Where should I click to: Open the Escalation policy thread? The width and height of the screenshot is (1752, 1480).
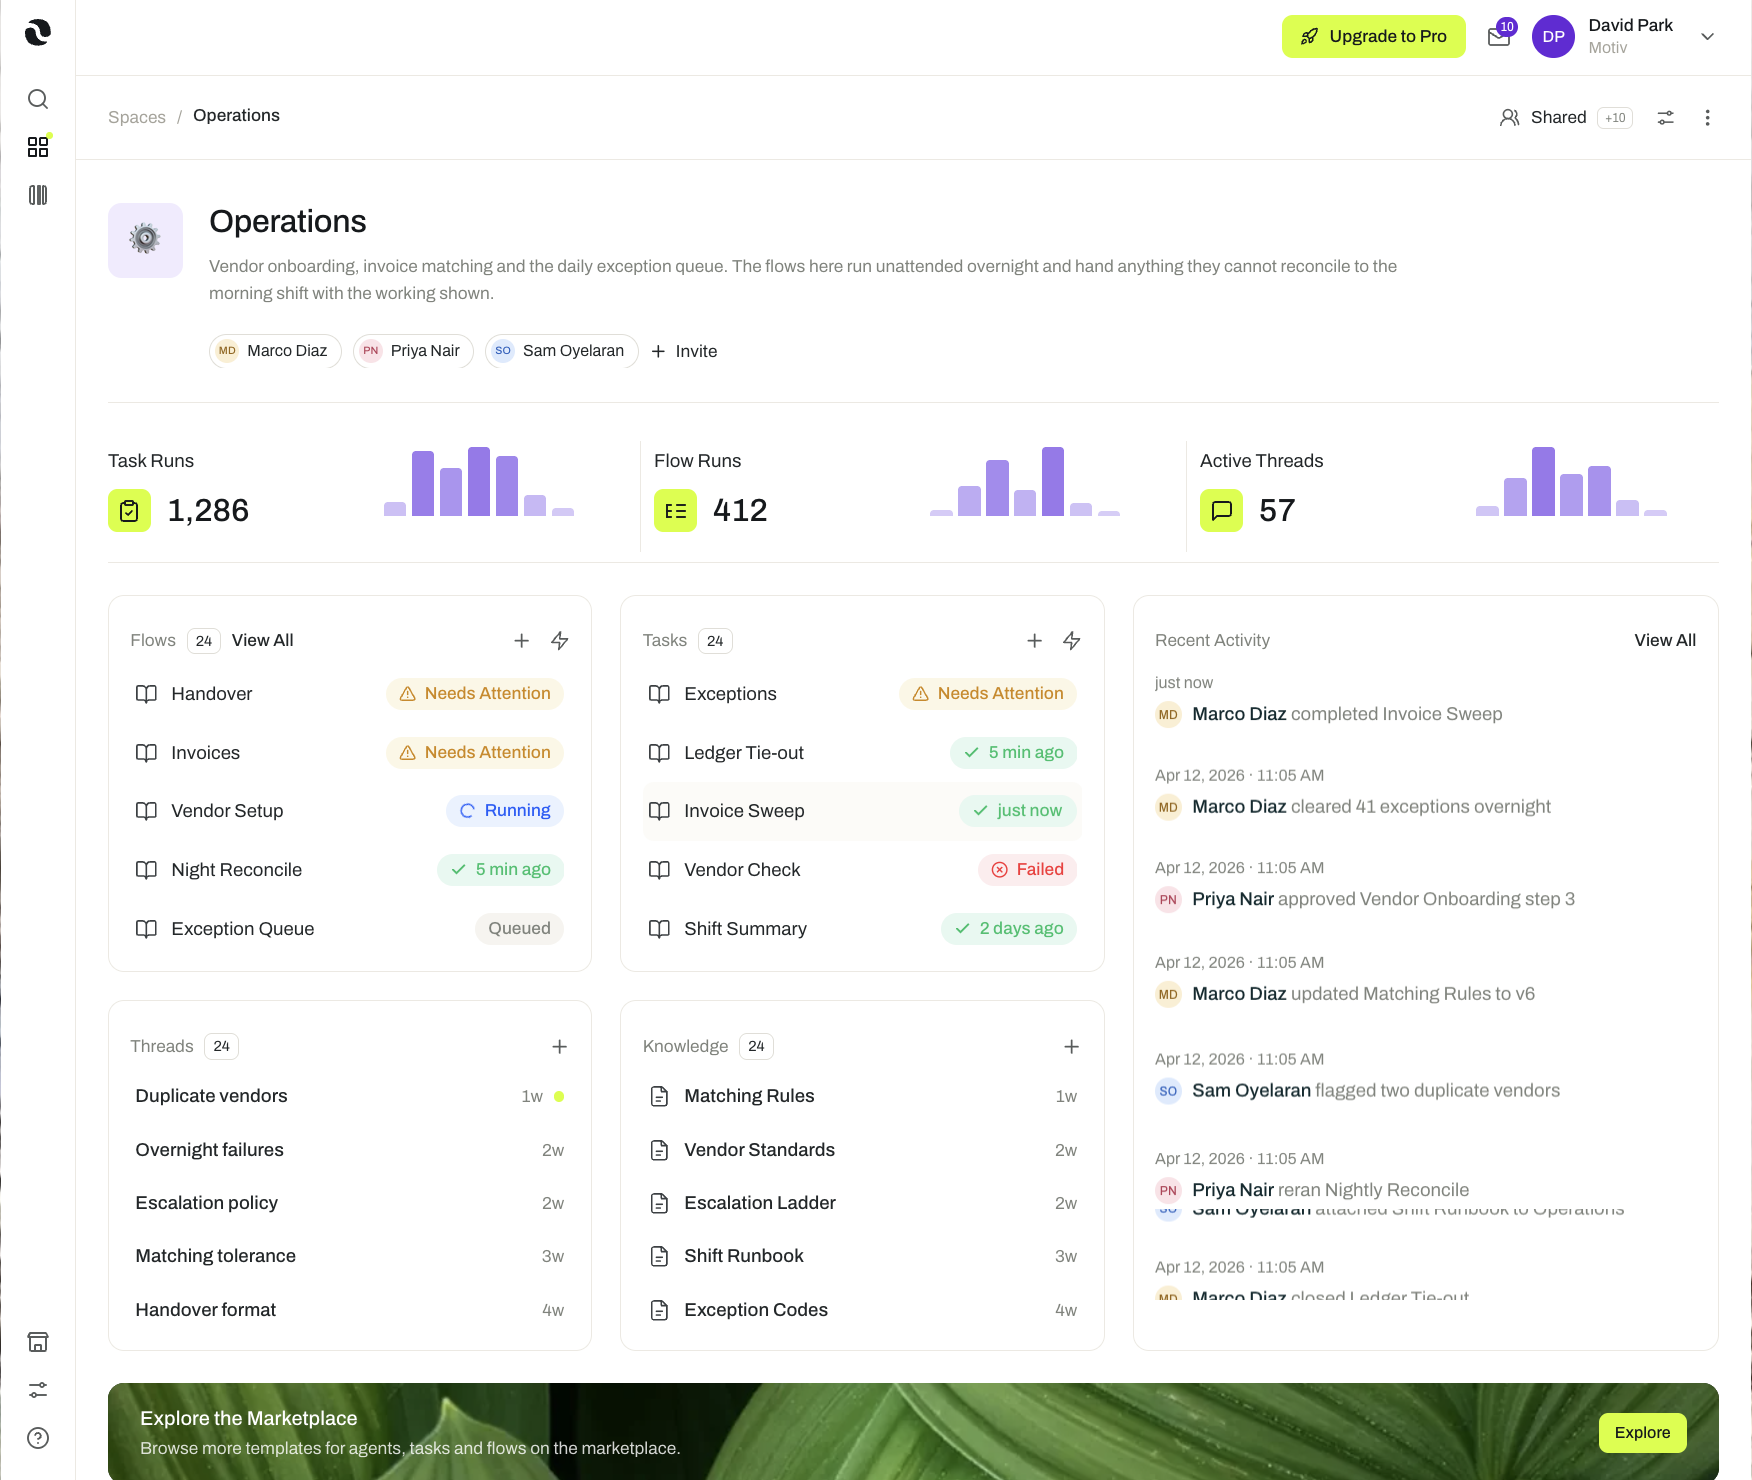pyautogui.click(x=350, y=1203)
